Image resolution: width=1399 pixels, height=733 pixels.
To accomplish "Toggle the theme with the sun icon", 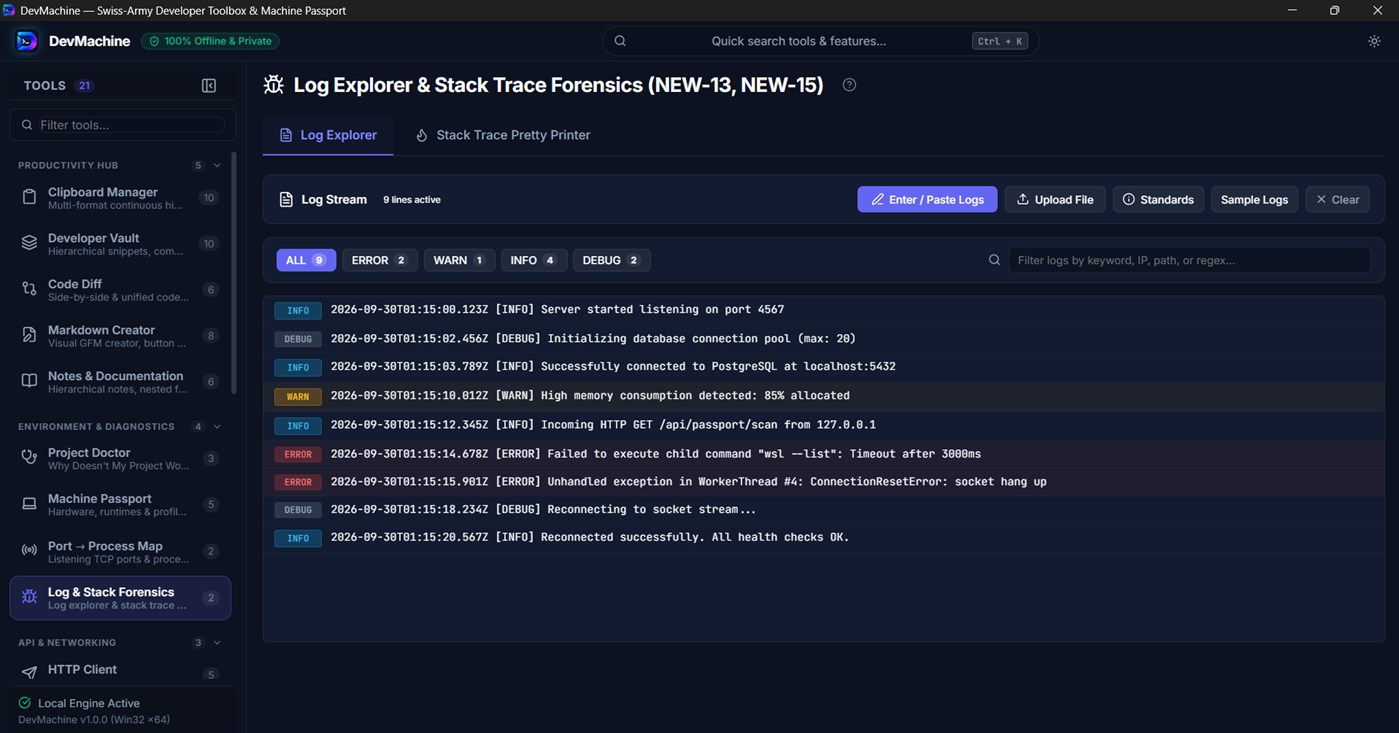I will pos(1374,41).
